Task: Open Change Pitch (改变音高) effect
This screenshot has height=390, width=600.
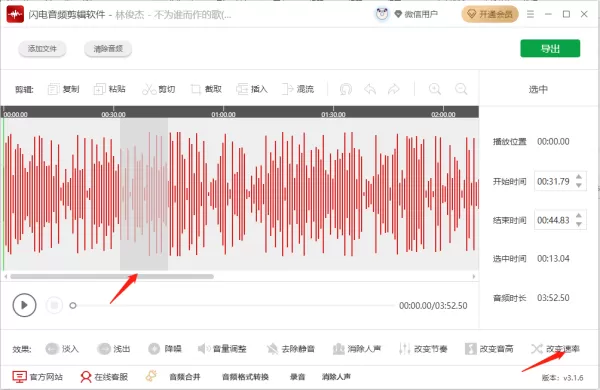Action: 489,349
